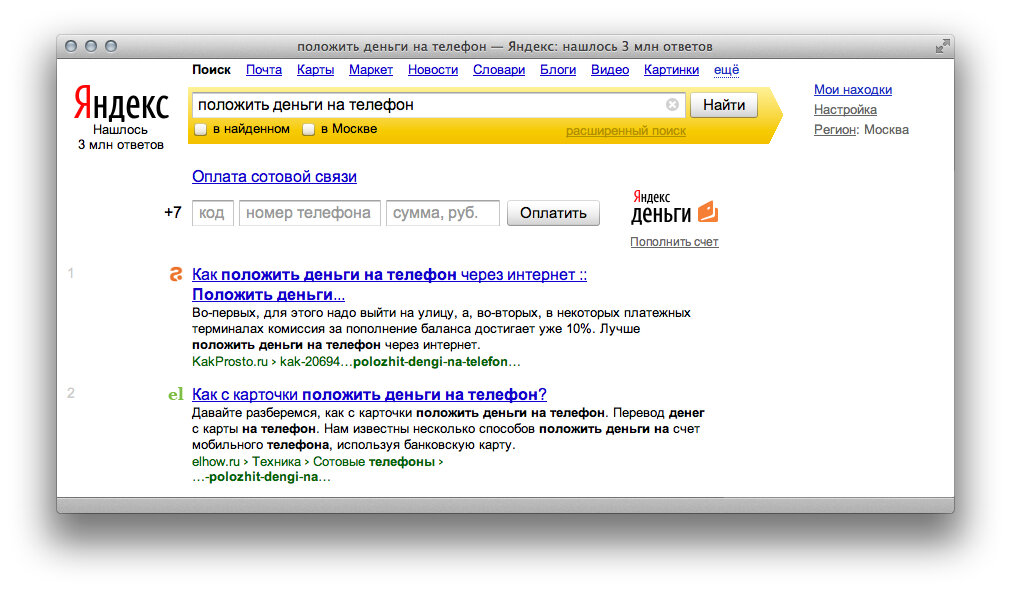Click the "Пополнить счет" link

(x=674, y=242)
